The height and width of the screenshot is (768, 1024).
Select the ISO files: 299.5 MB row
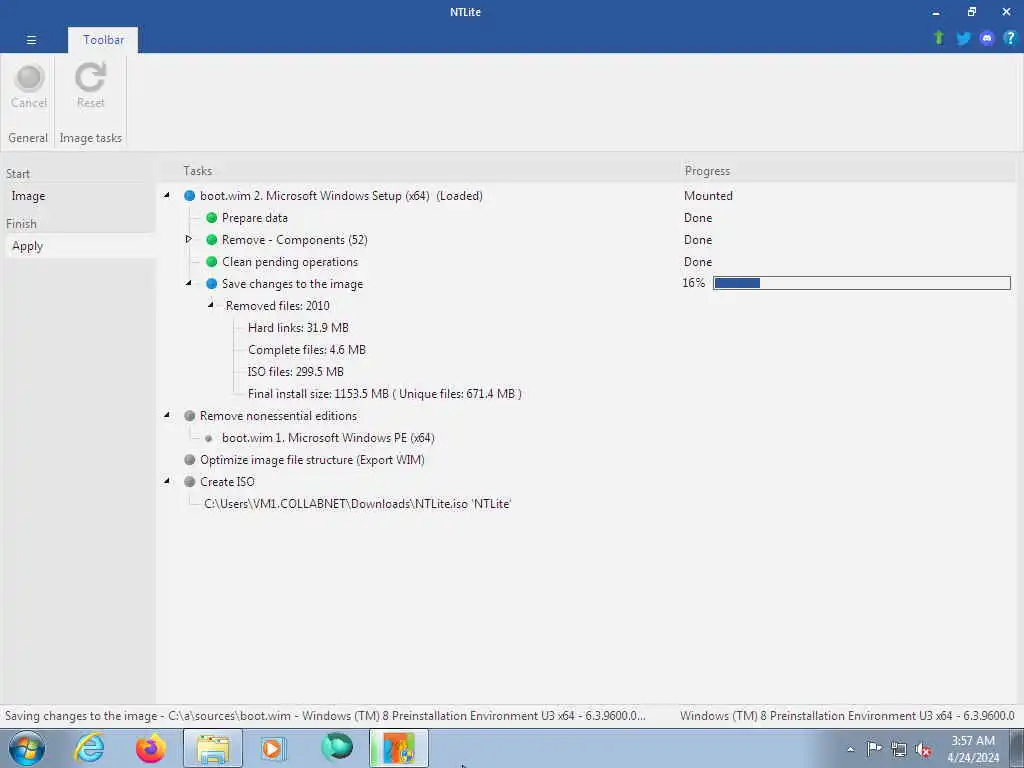296,372
